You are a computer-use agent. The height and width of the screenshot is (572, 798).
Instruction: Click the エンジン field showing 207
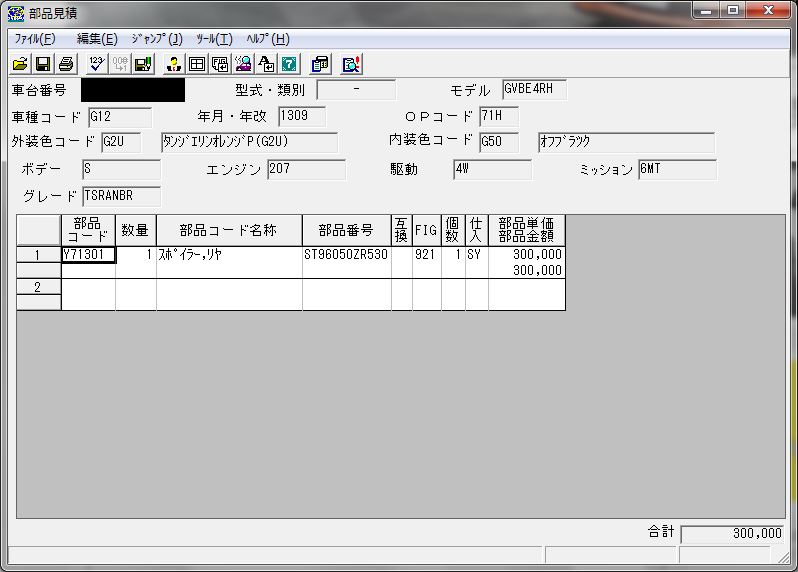pyautogui.click(x=306, y=169)
